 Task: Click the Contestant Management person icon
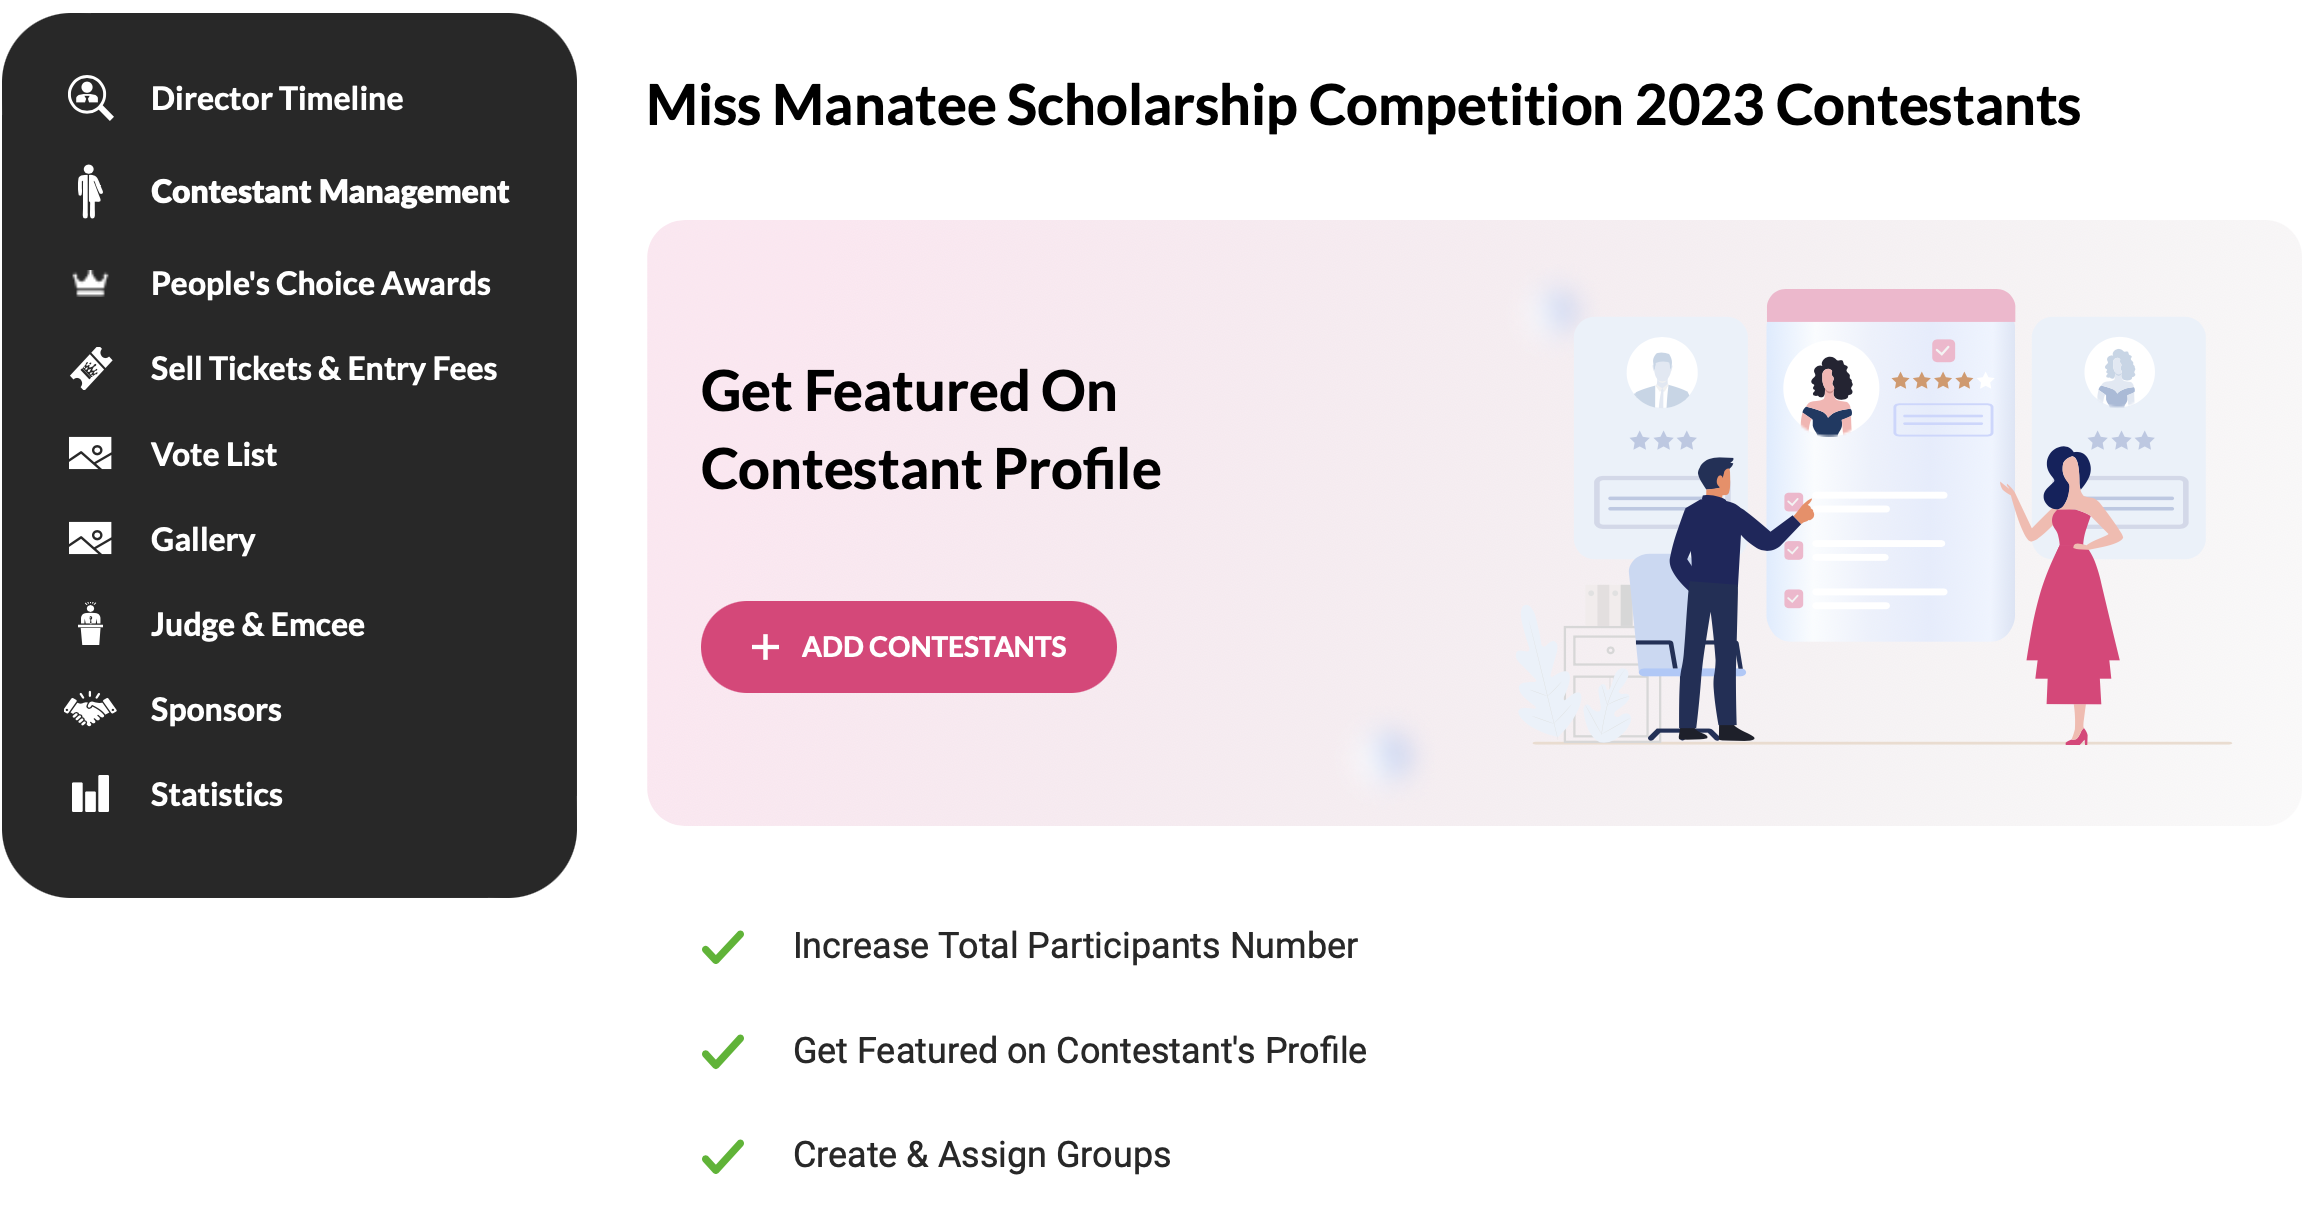pyautogui.click(x=90, y=191)
